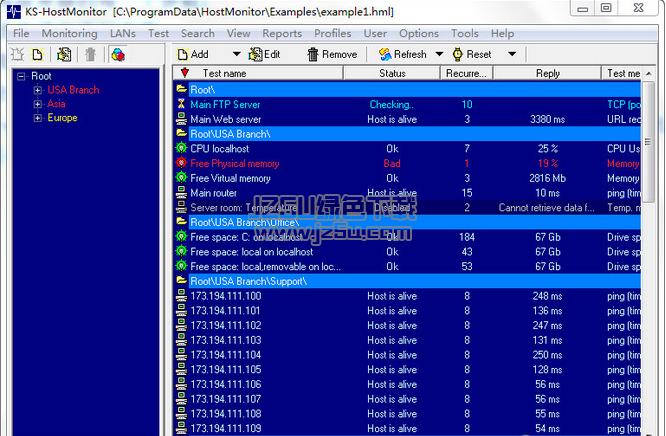The image size is (666, 436).
Task: Click the new folder icon in left toolbar
Action: 18,54
